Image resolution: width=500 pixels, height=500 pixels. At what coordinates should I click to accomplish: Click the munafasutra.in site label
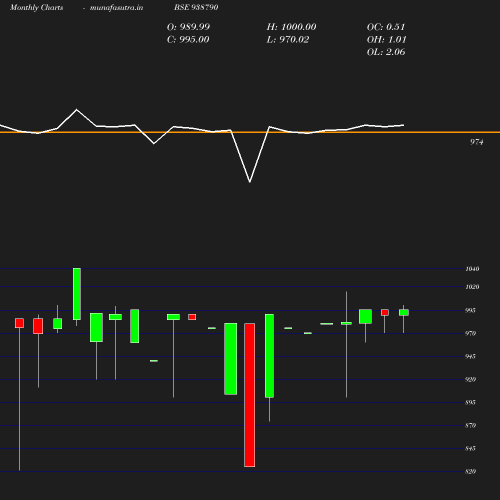coord(116,8)
